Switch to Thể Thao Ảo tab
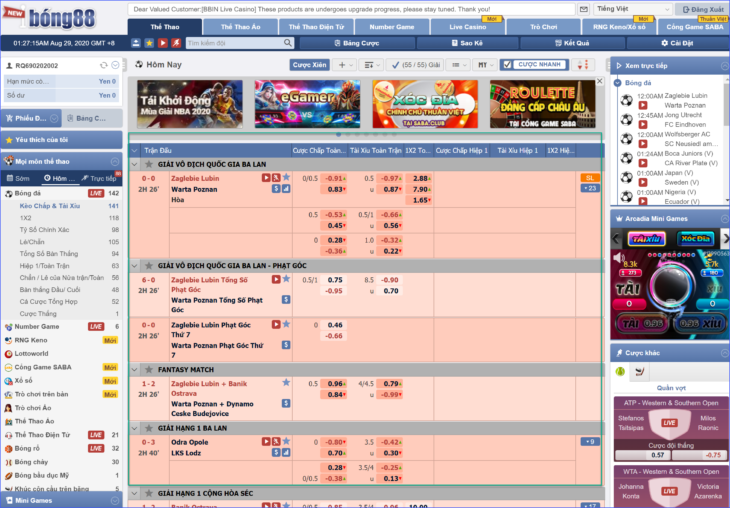The width and height of the screenshot is (730, 508). [x=240, y=27]
